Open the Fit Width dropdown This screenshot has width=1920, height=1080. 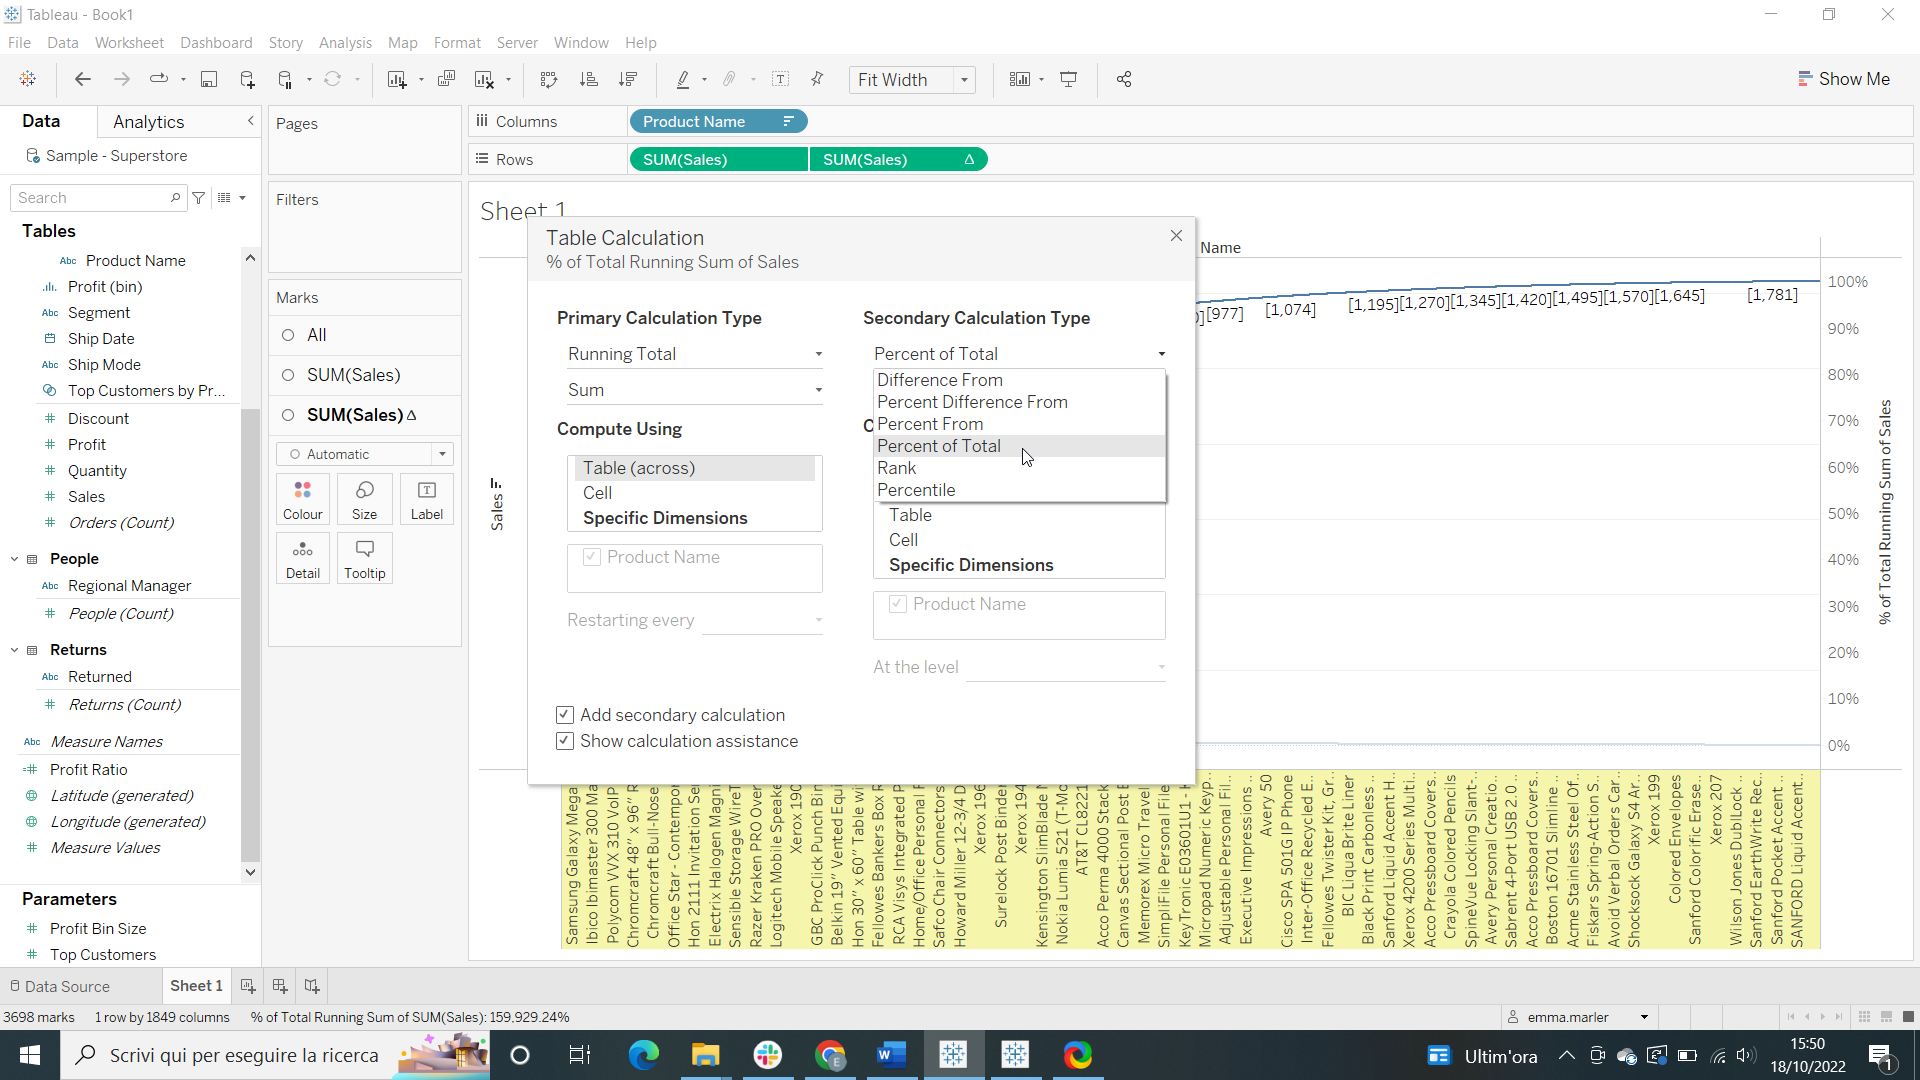point(962,80)
